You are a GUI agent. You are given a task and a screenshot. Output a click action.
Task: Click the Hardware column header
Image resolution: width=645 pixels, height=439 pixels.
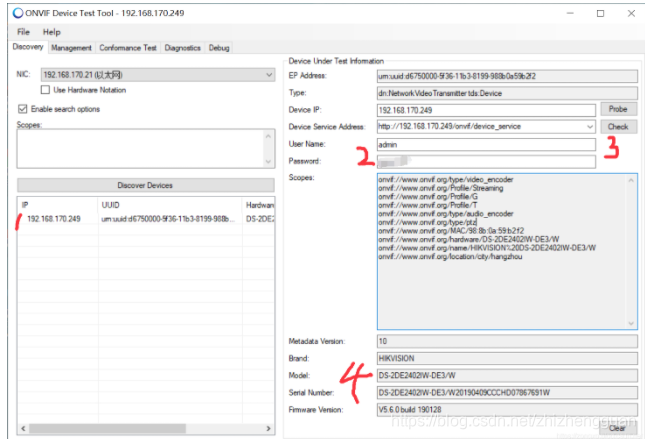point(259,205)
